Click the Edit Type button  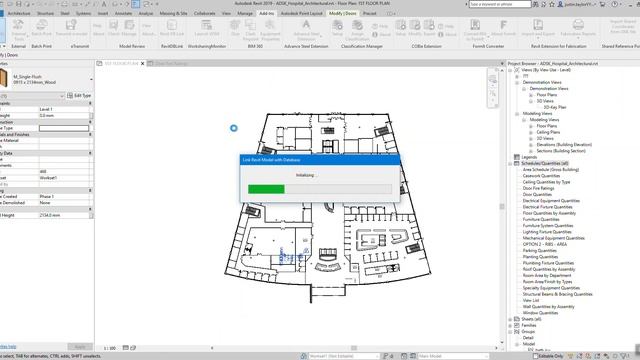pos(79,96)
